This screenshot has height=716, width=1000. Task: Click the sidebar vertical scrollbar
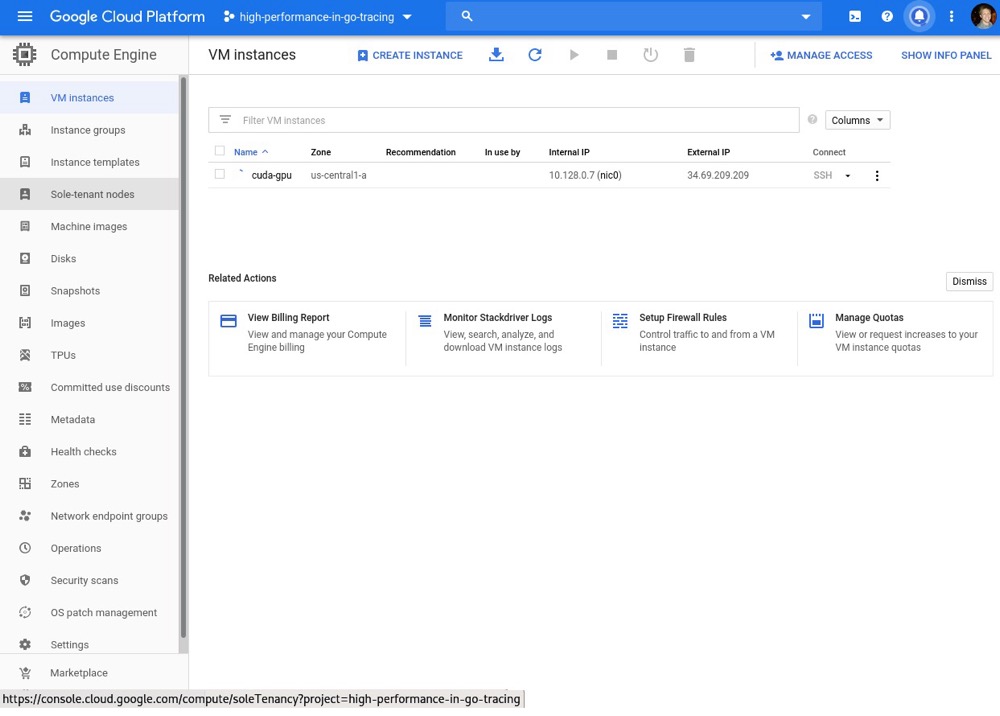point(184,357)
